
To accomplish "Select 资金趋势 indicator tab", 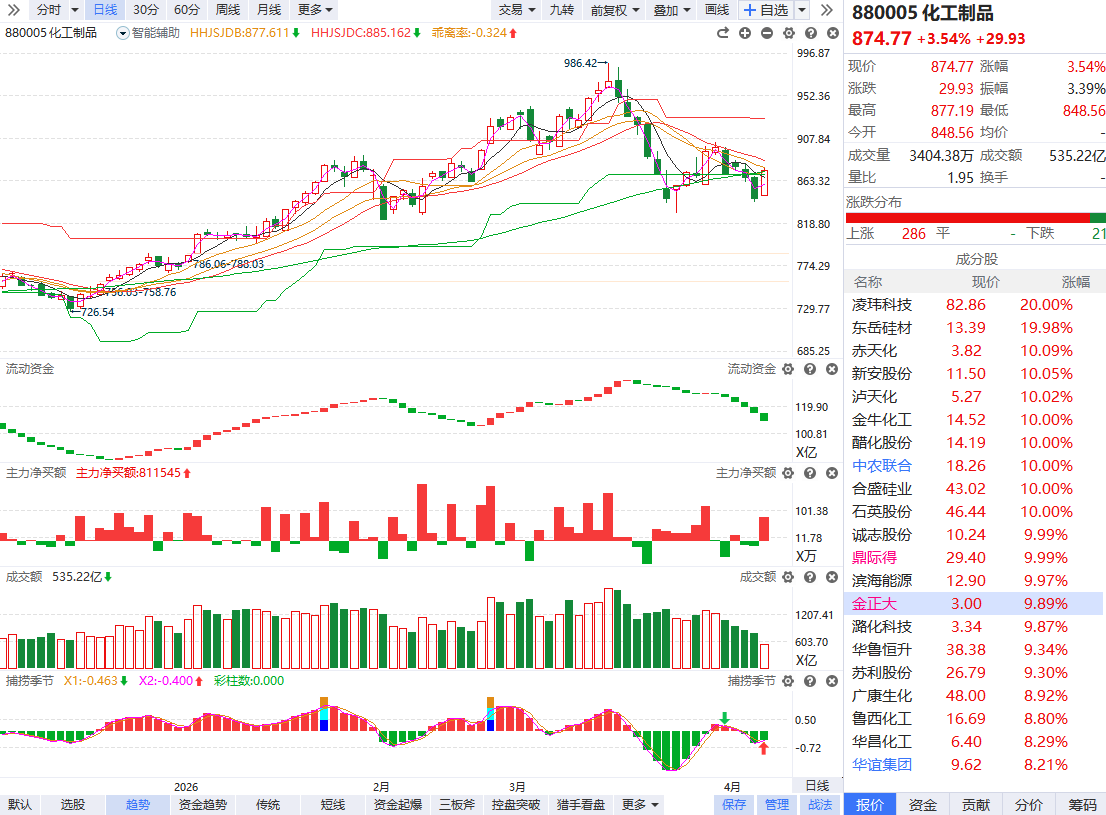I will [202, 805].
